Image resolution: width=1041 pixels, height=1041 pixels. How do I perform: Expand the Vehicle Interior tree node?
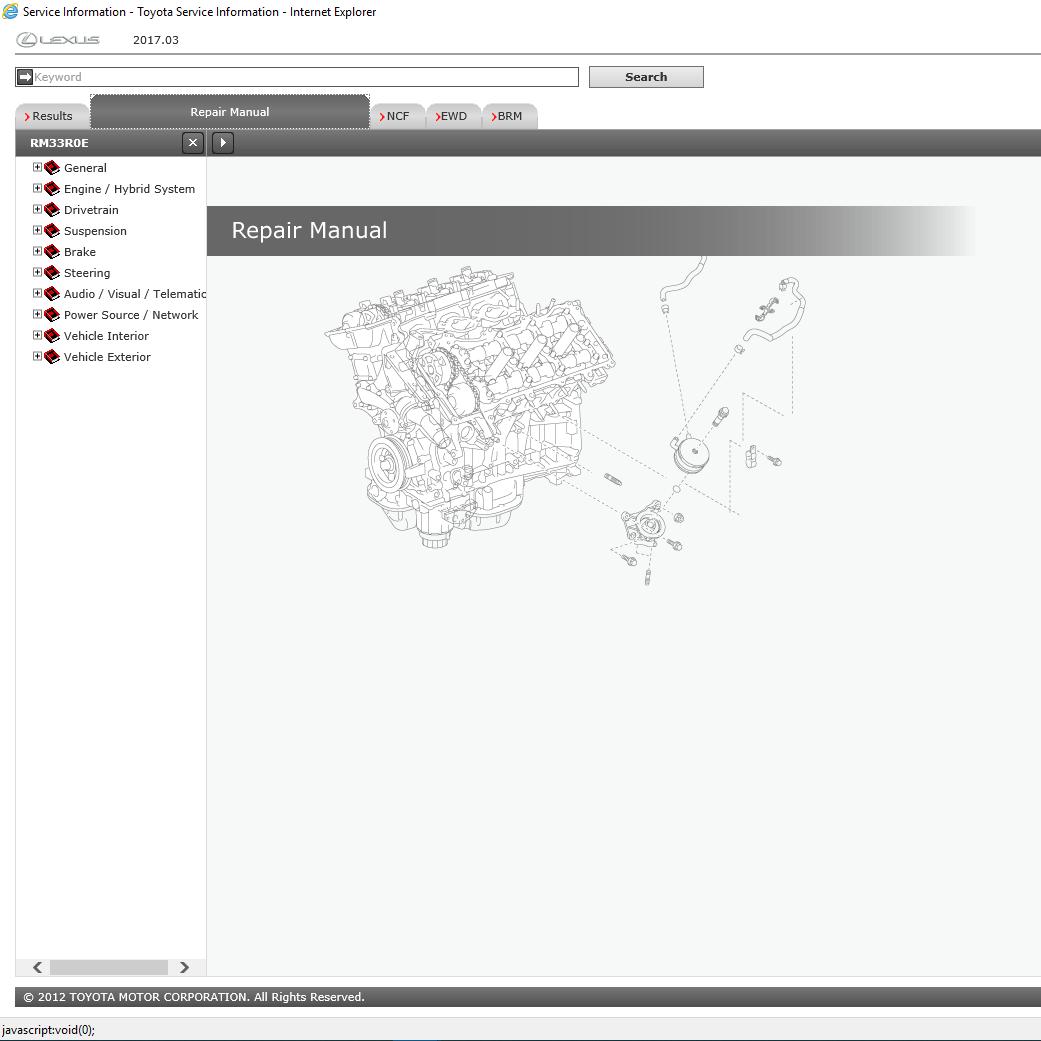37,335
